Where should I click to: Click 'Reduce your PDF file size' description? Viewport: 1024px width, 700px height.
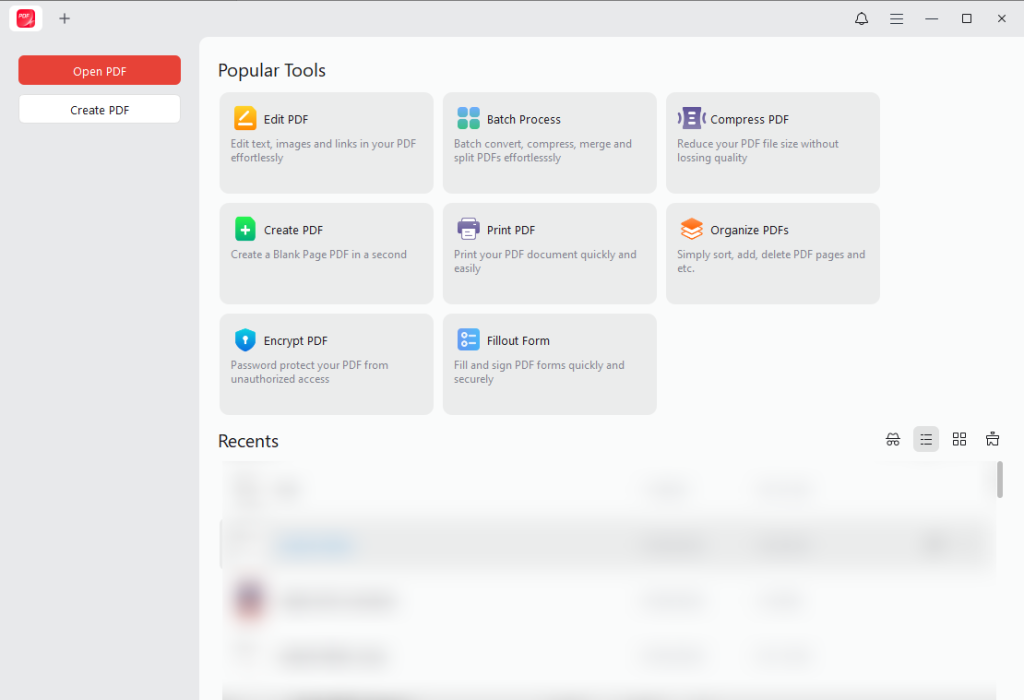tap(758, 151)
